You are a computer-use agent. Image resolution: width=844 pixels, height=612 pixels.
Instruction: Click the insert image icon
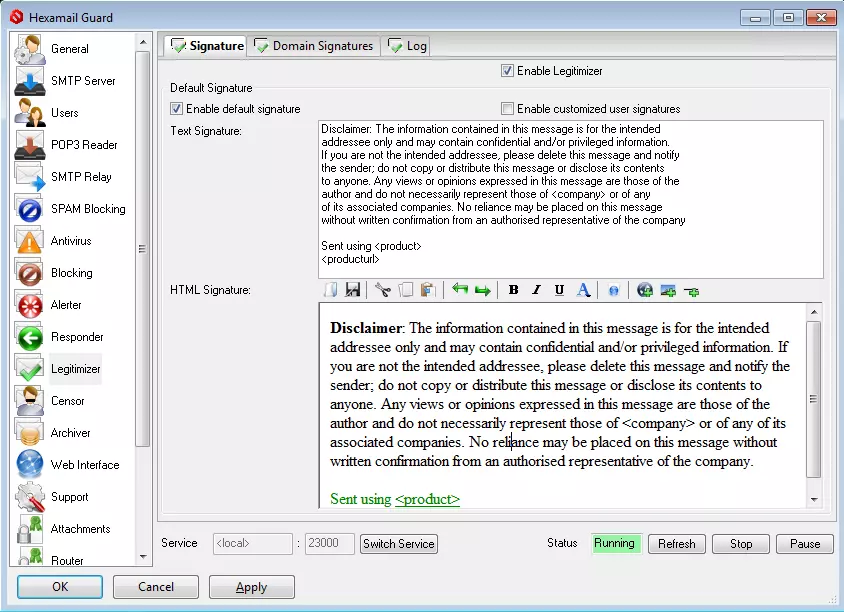pyautogui.click(x=668, y=290)
